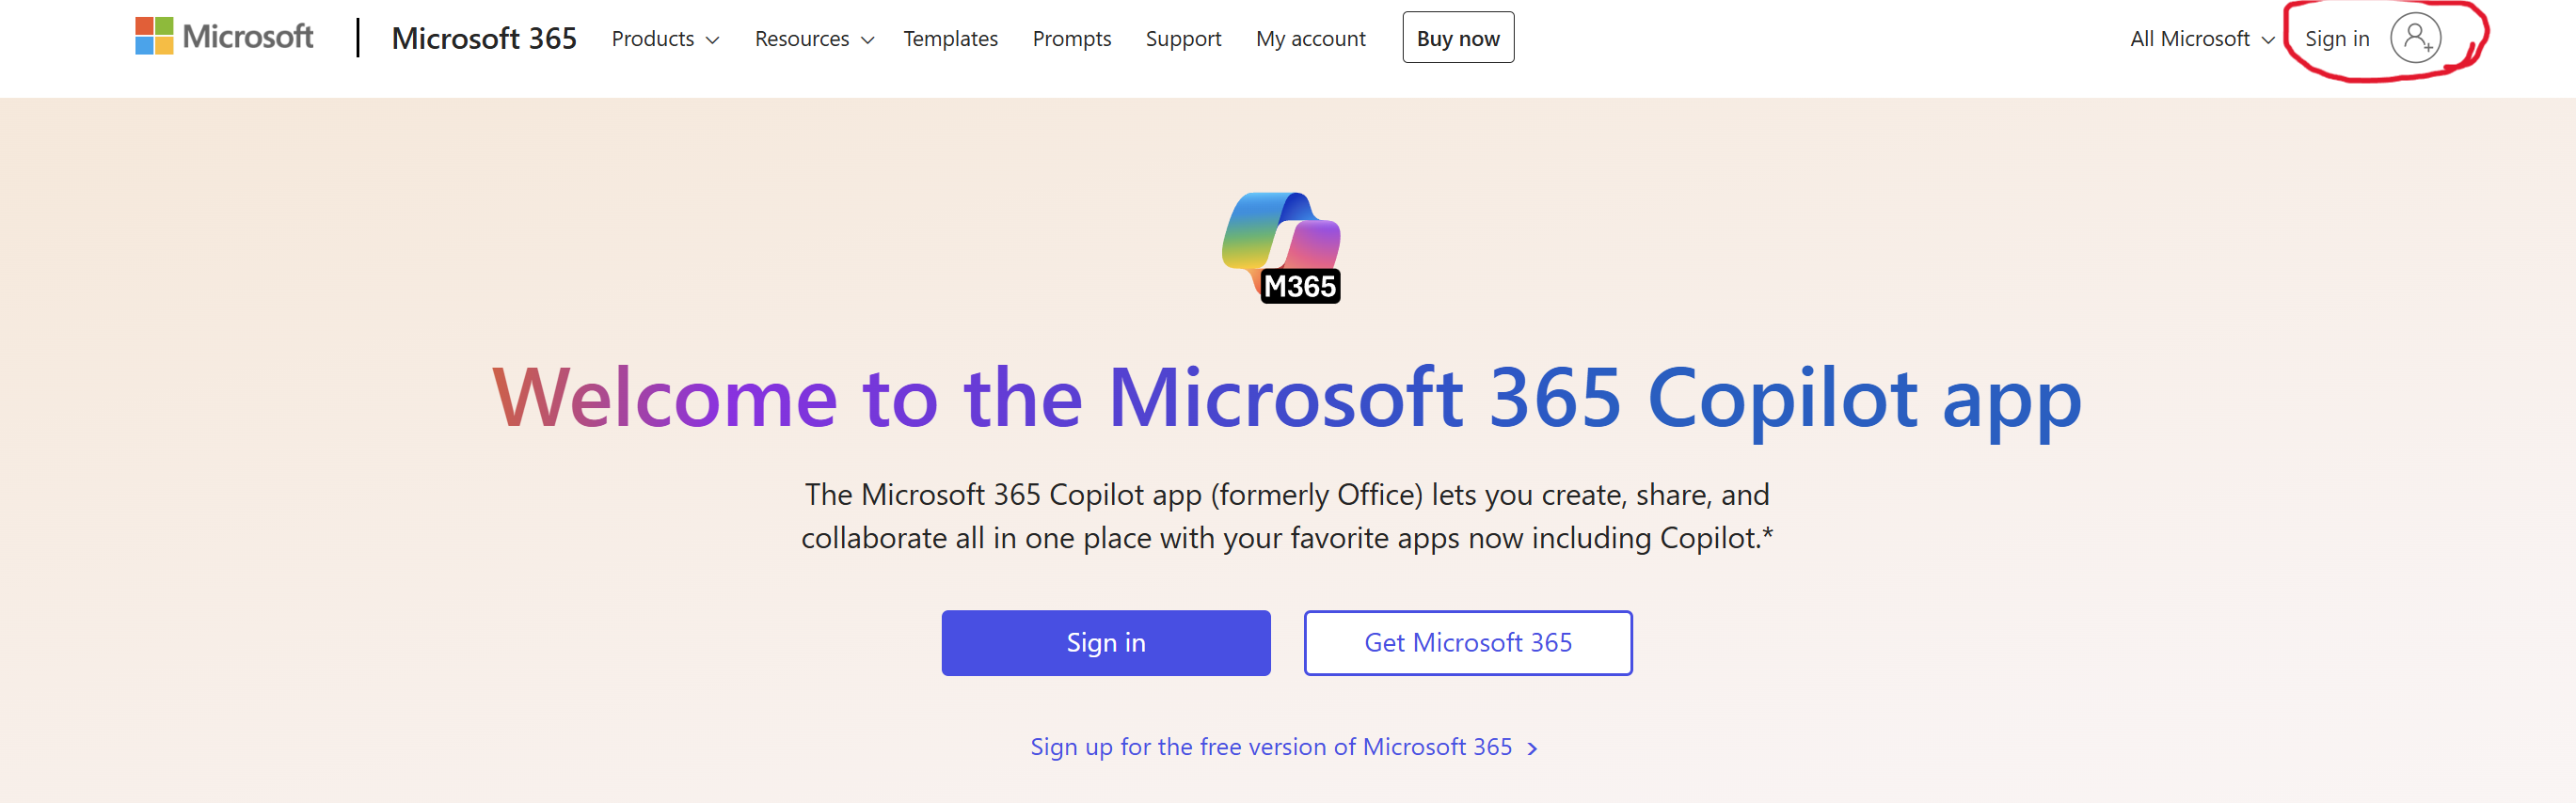This screenshot has height=803, width=2576.
Task: Click the chevron beside All Microsoft
Action: click(x=2268, y=40)
